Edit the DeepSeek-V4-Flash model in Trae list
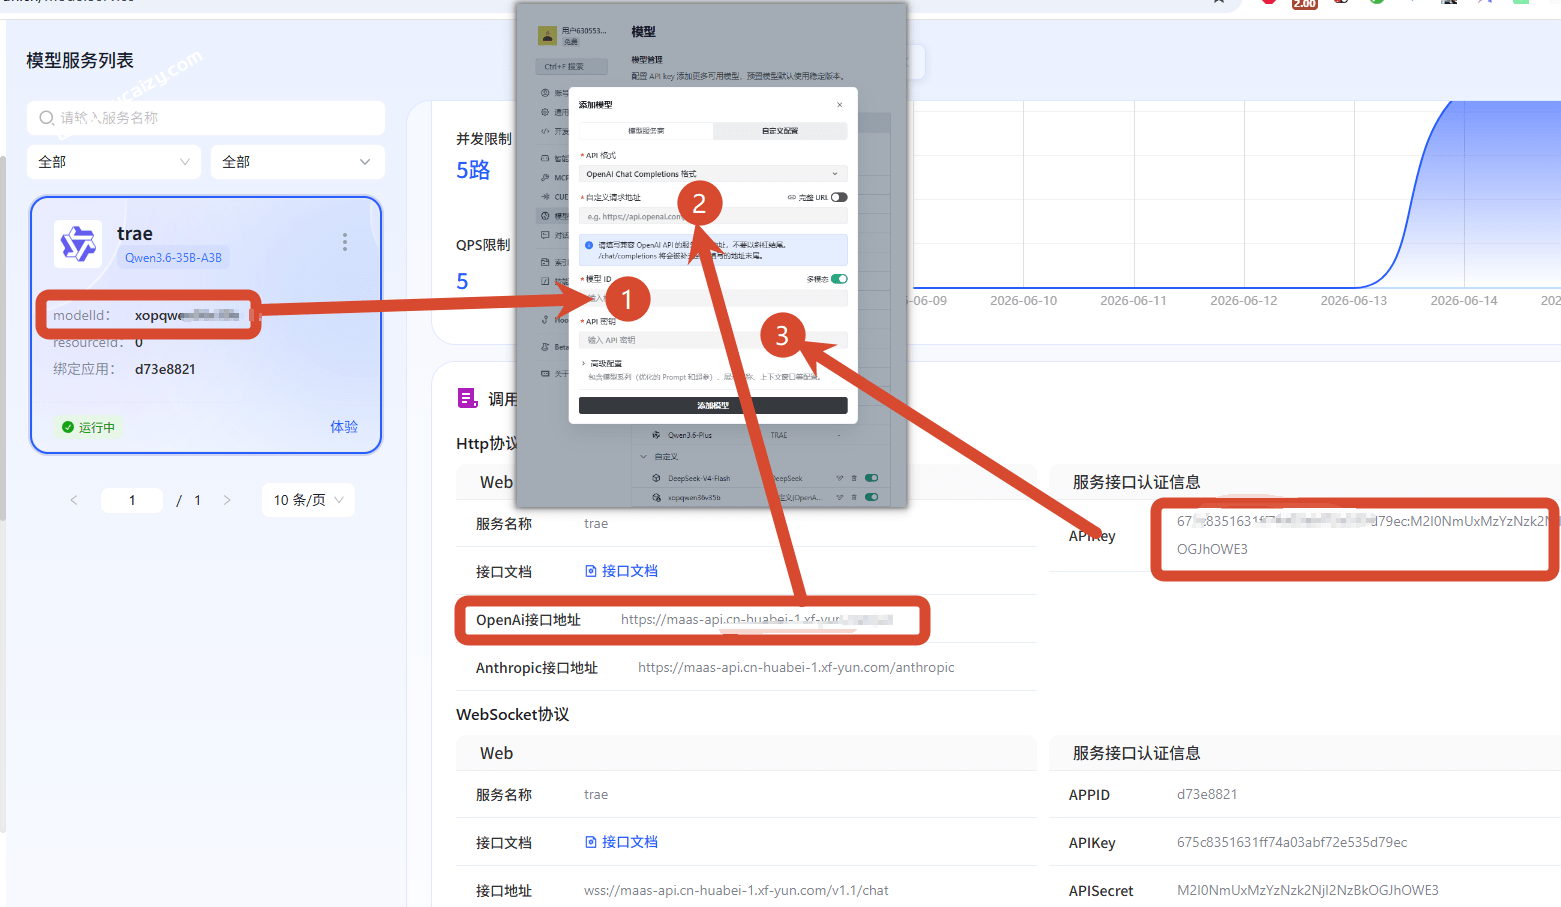Screen dimensions: 1561x907 [x=840, y=478]
